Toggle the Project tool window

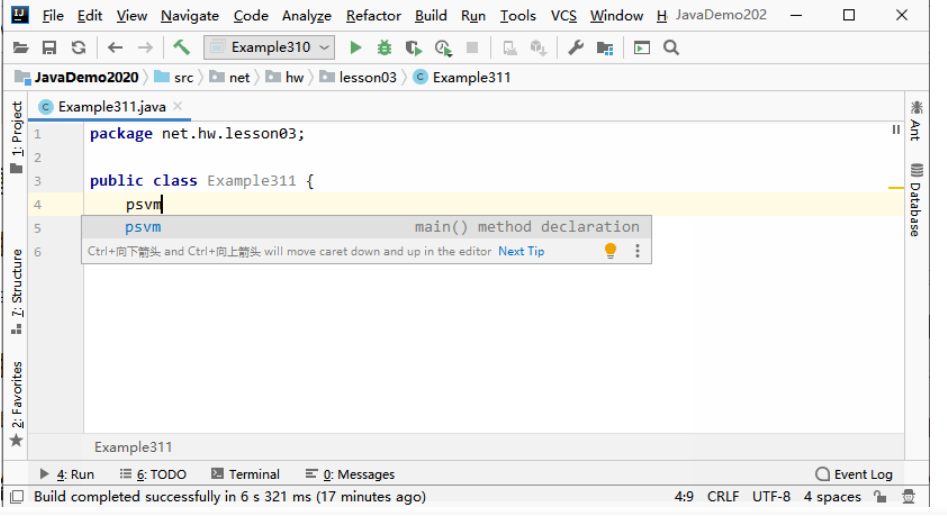pyautogui.click(x=16, y=137)
